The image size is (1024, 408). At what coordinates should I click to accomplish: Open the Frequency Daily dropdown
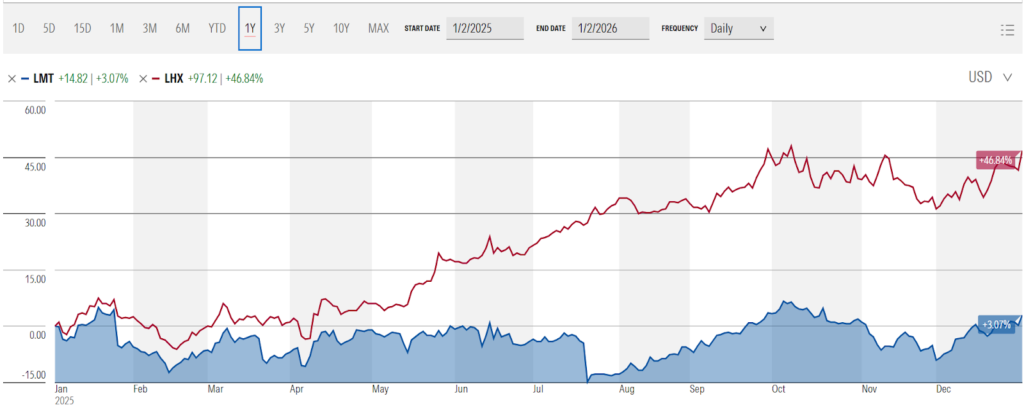pyautogui.click(x=739, y=28)
